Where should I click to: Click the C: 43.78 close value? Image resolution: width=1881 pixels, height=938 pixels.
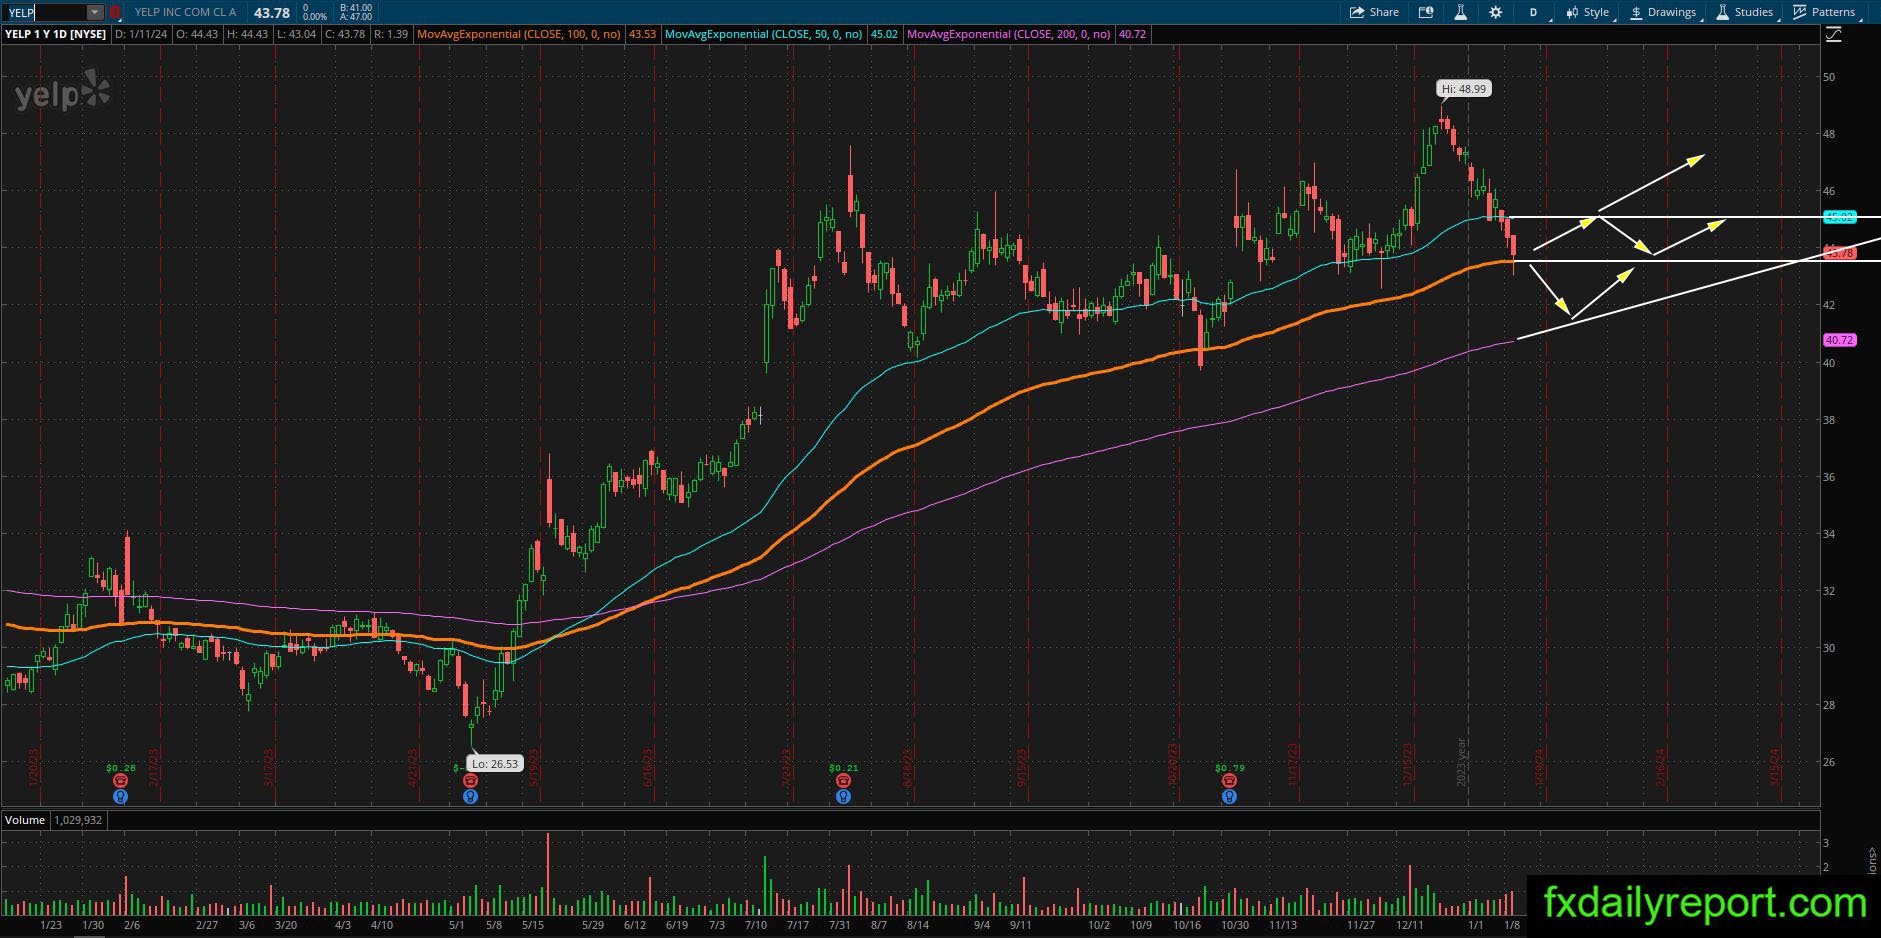pyautogui.click(x=345, y=34)
